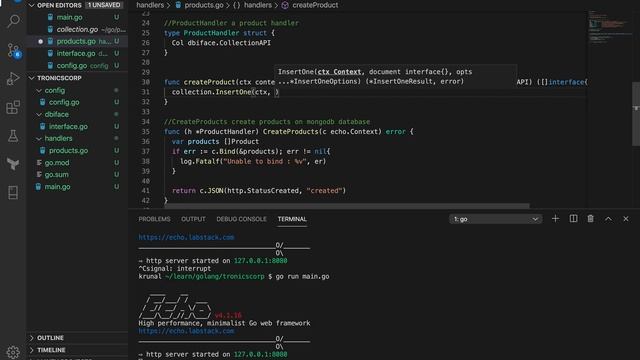Open config.go under config folder
This screenshot has width=640, height=360.
tap(64, 102)
